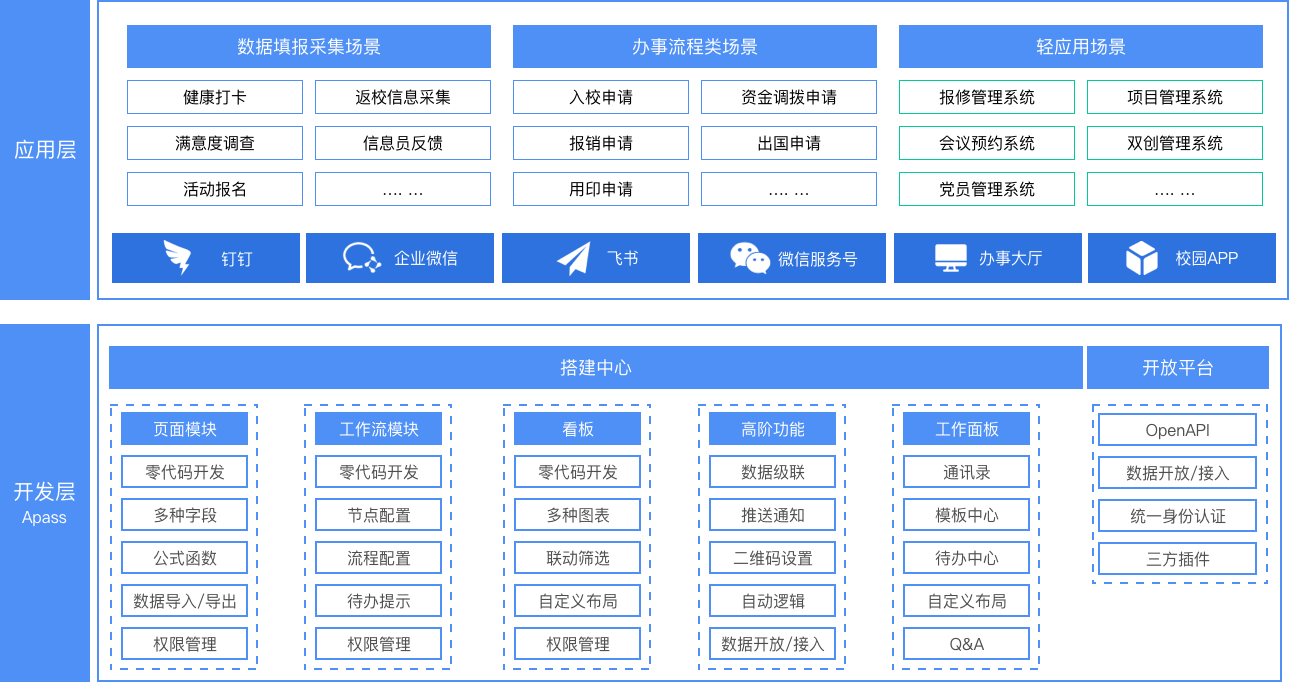Open the 开放平台 header
The image size is (1289, 682).
pos(1177,367)
